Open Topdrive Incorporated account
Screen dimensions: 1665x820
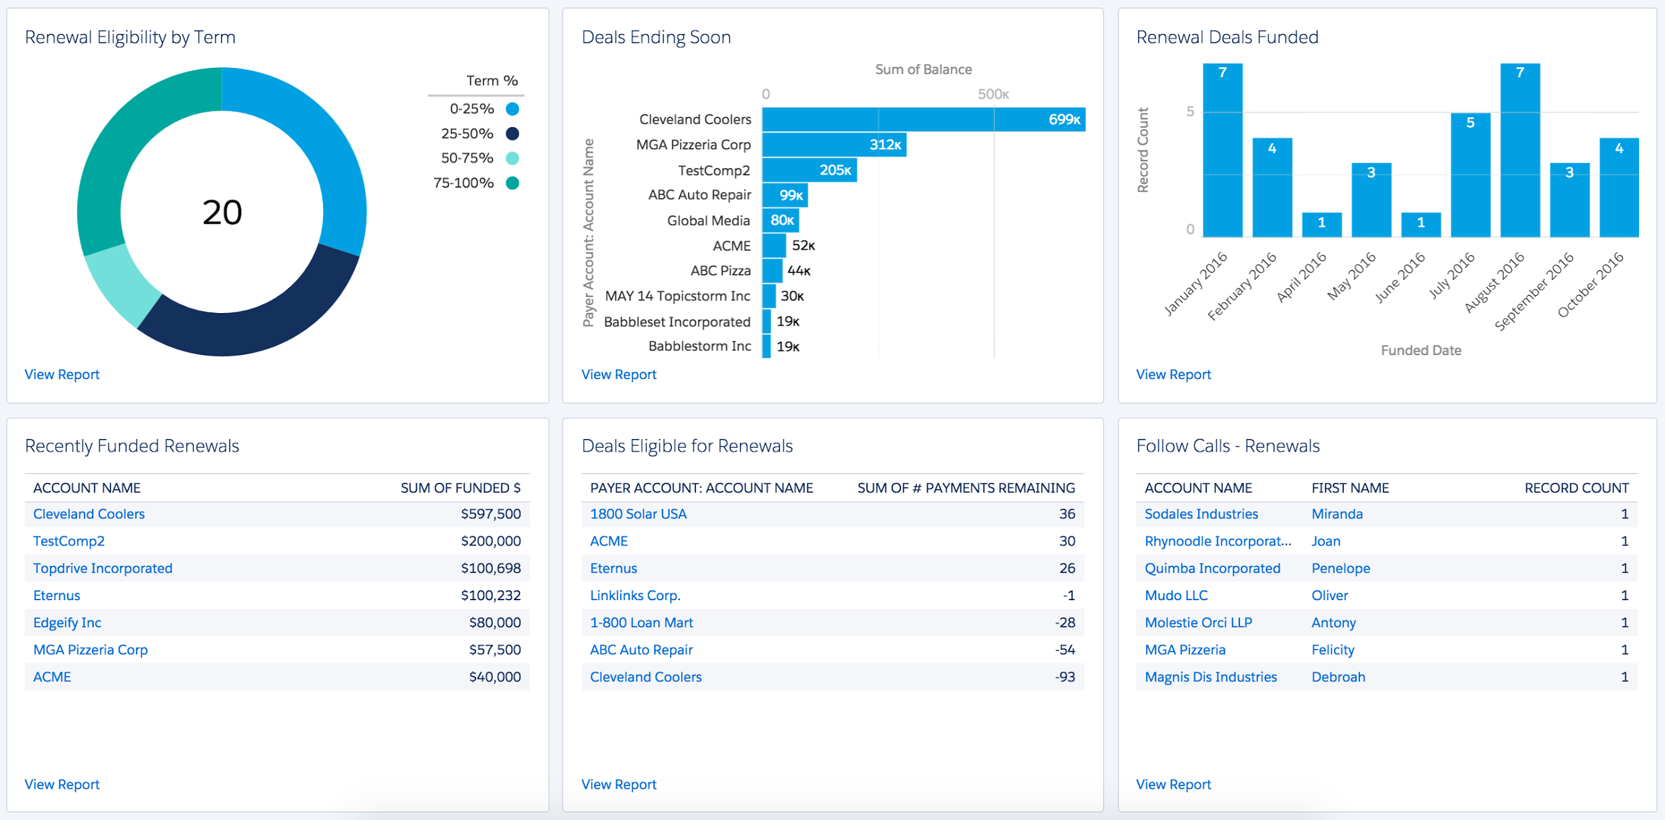(103, 568)
